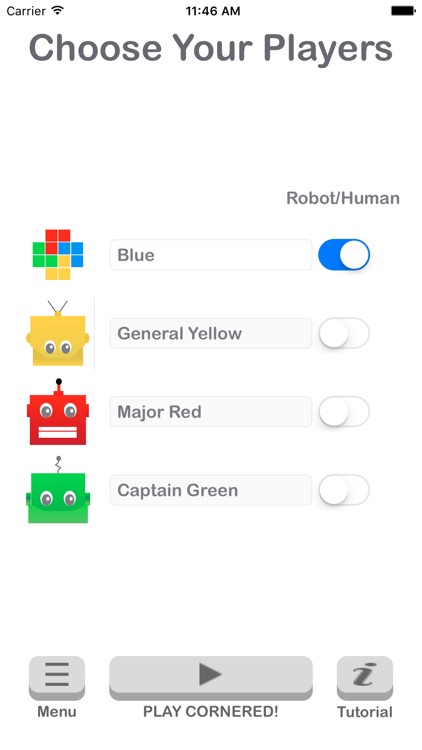Enable the Captain Green human toggle

344,490
